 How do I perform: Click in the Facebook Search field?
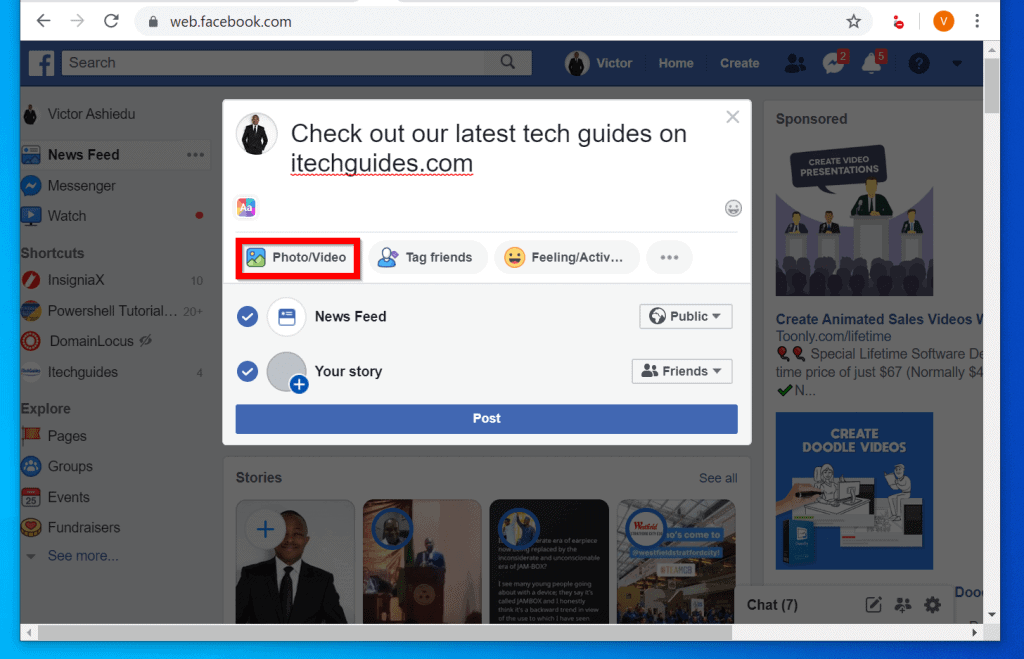[x=274, y=63]
